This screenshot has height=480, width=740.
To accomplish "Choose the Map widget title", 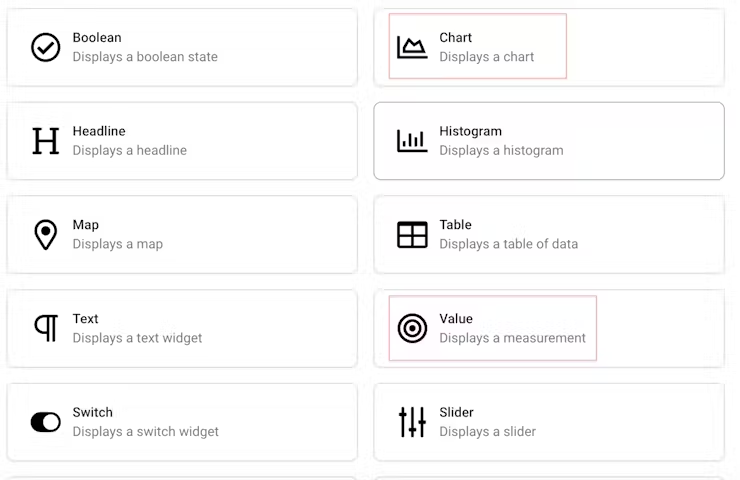I will click(x=86, y=225).
